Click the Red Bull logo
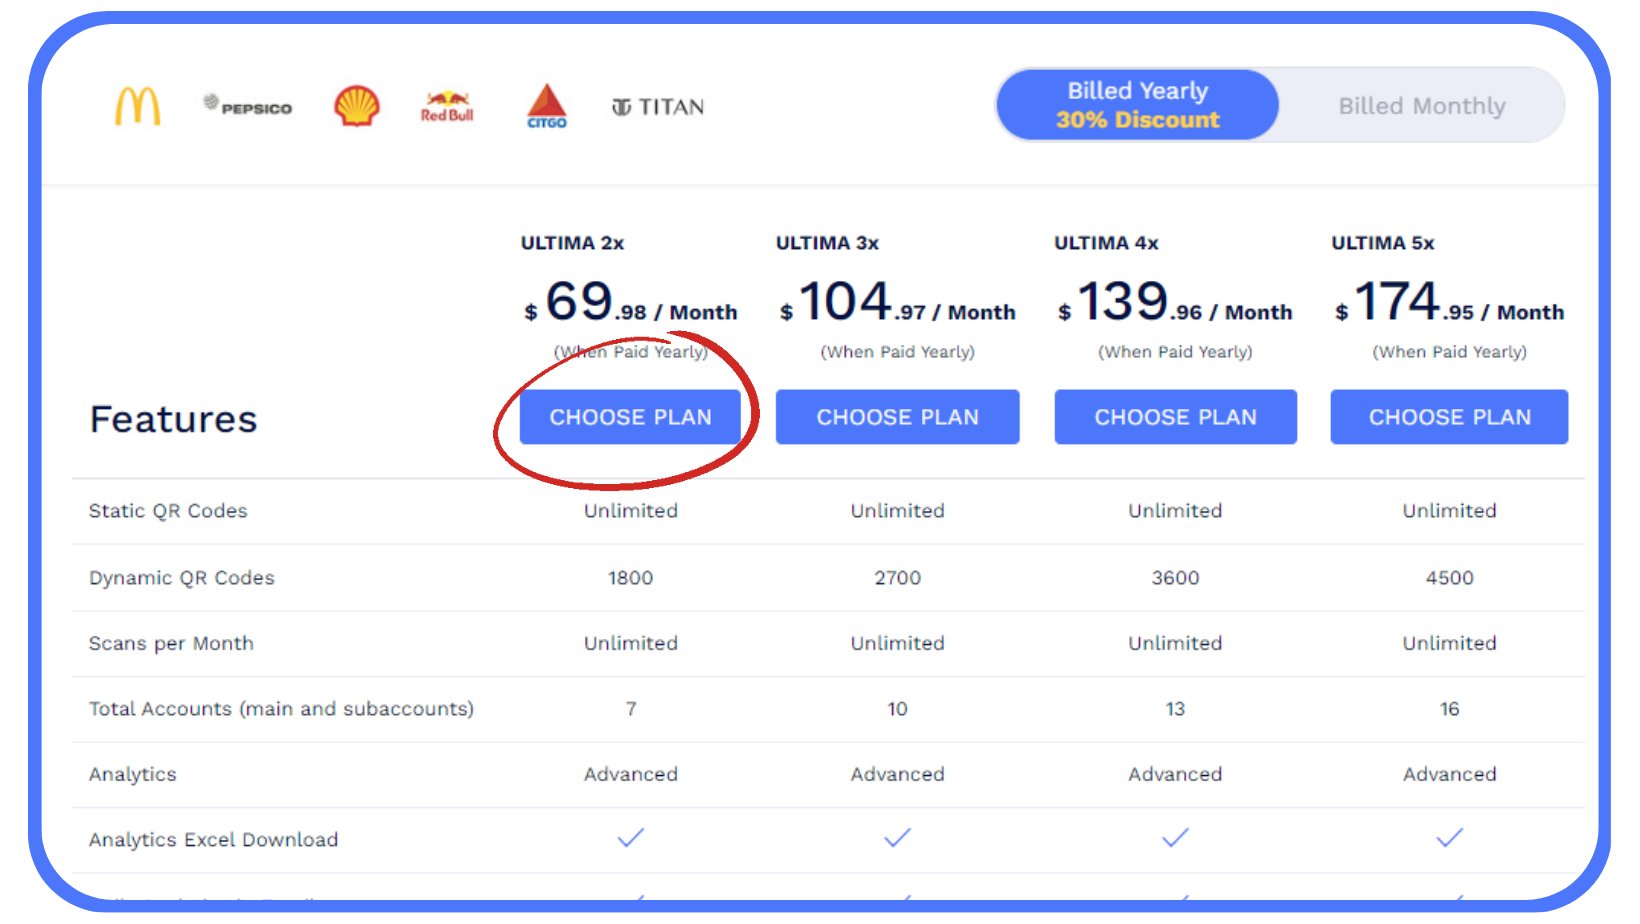The height and width of the screenshot is (924, 1640). tap(447, 106)
